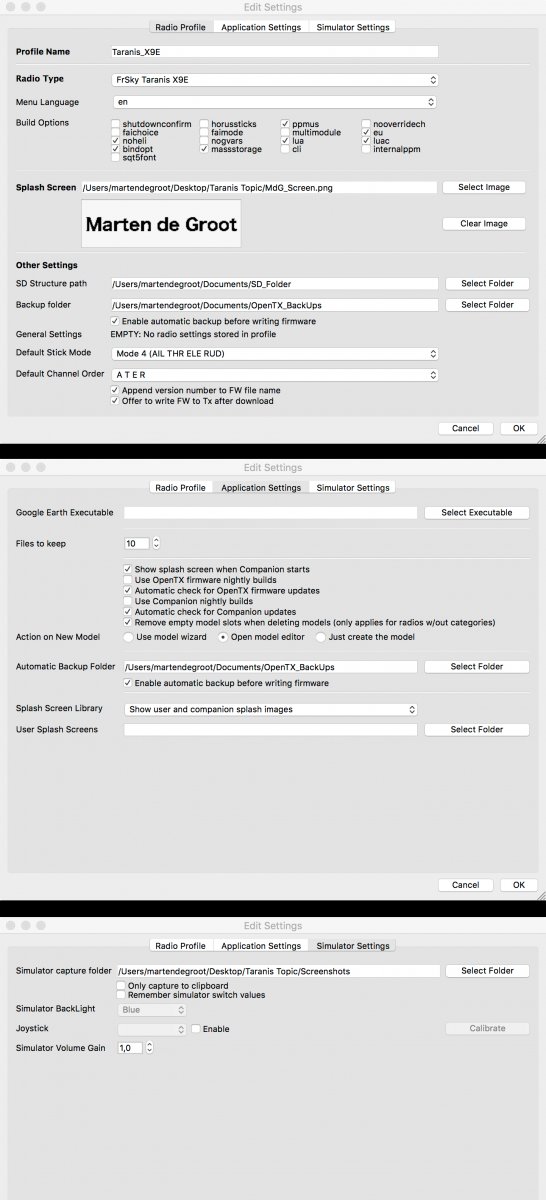Click the Backup folder path field
546x1200 pixels.
(274, 305)
